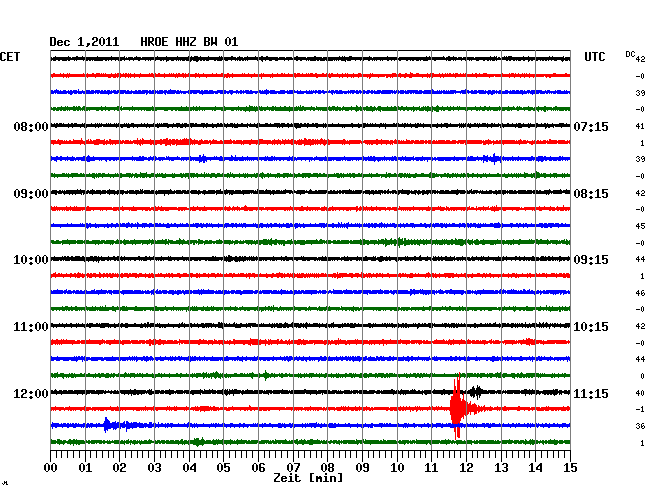This screenshot has width=650, height=494.
Task: Click the "11:15" UTC time label
Action: pyautogui.click(x=591, y=393)
